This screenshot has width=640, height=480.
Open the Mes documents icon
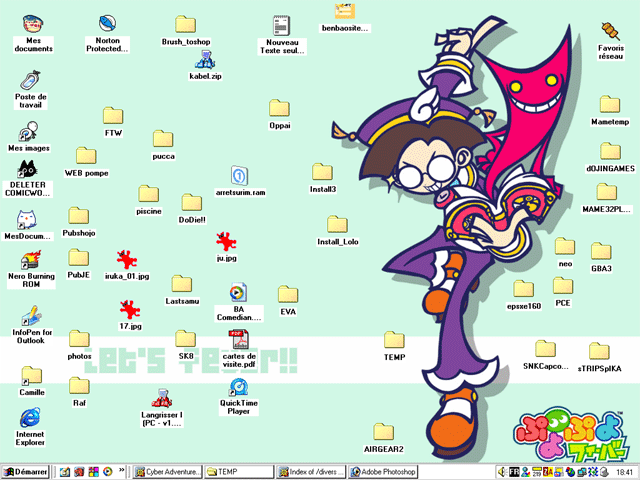[x=33, y=24]
